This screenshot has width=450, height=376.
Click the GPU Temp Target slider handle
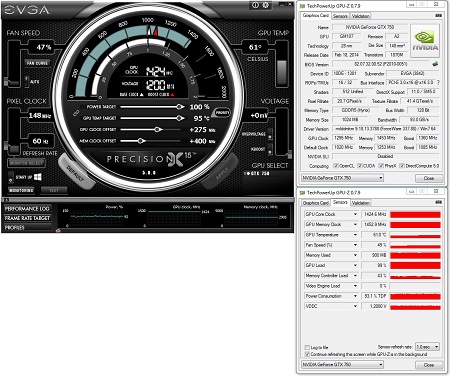coord(180,118)
